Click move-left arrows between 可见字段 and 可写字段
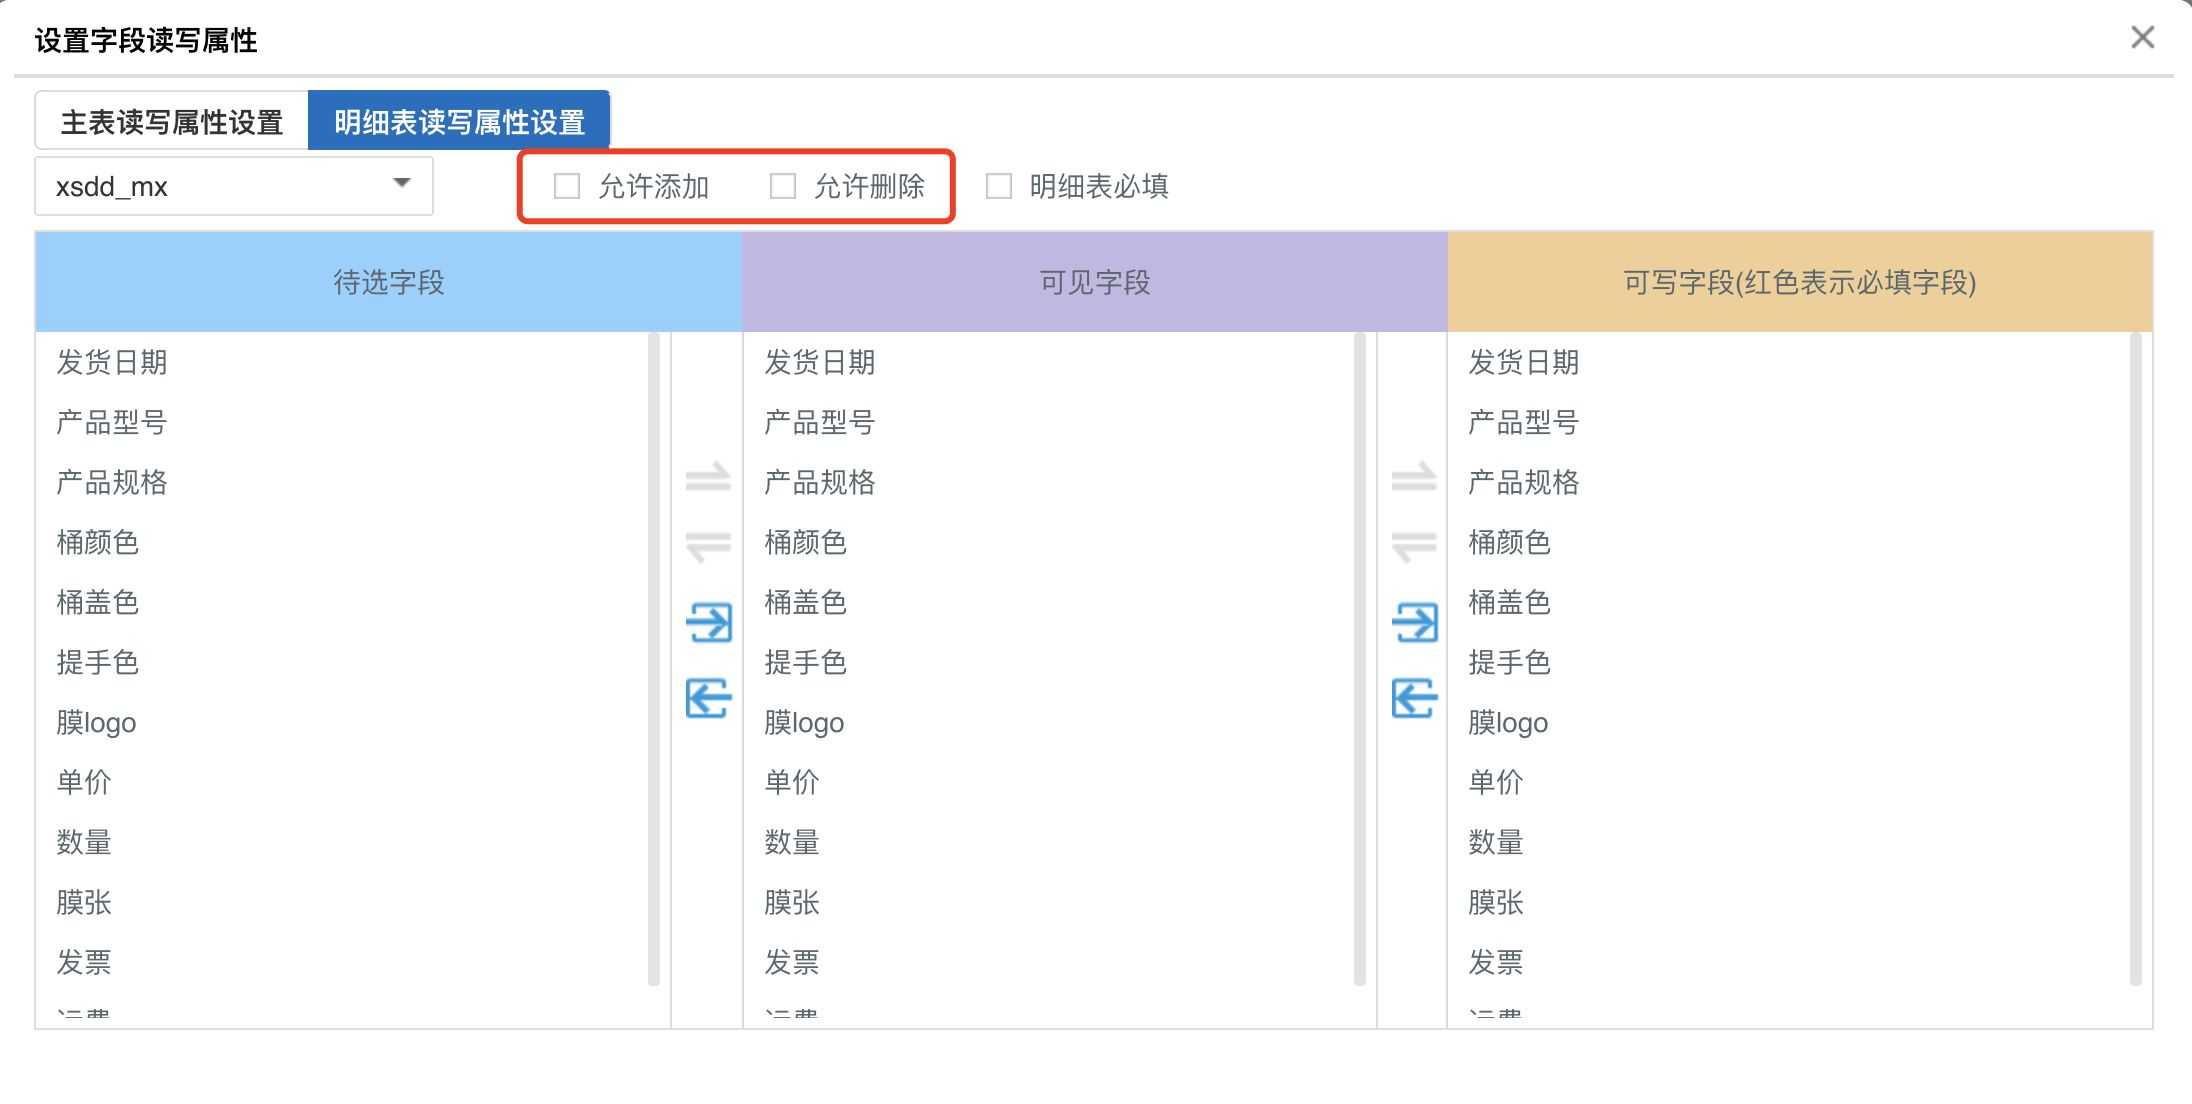 [1413, 546]
